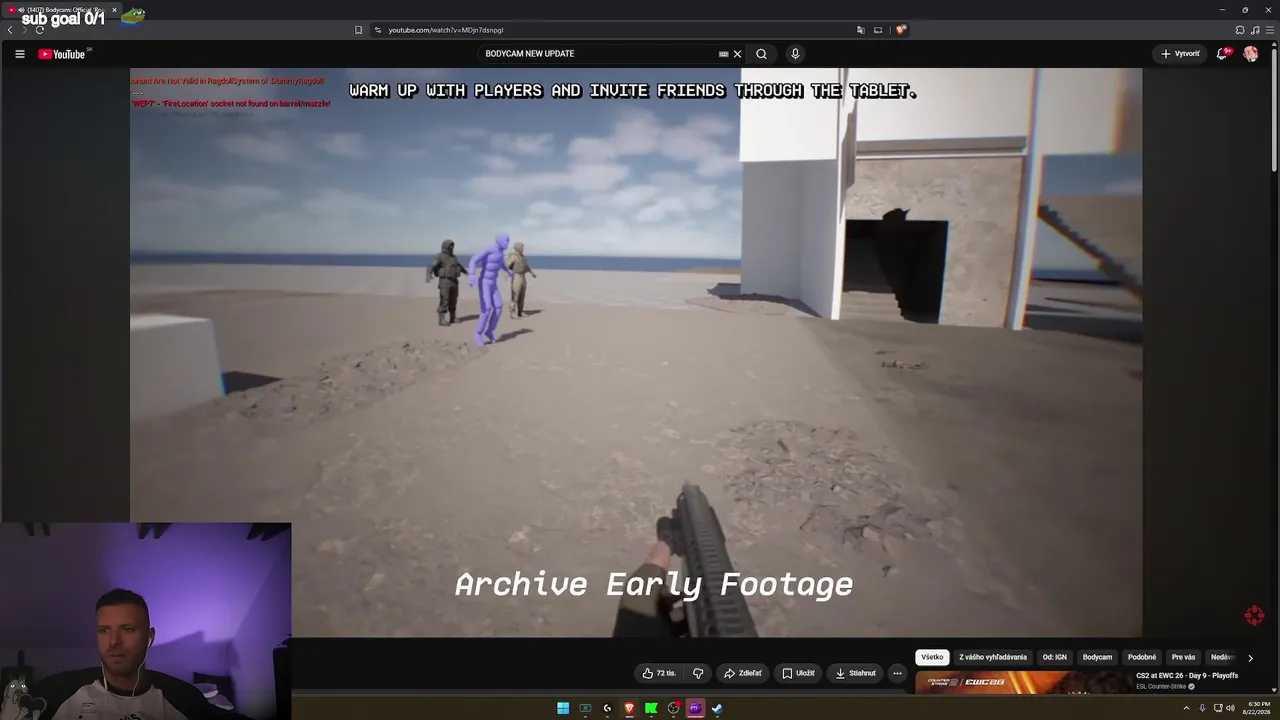Open the taskbar clock and date
Screen dimensions: 1280x720
click(1256, 709)
